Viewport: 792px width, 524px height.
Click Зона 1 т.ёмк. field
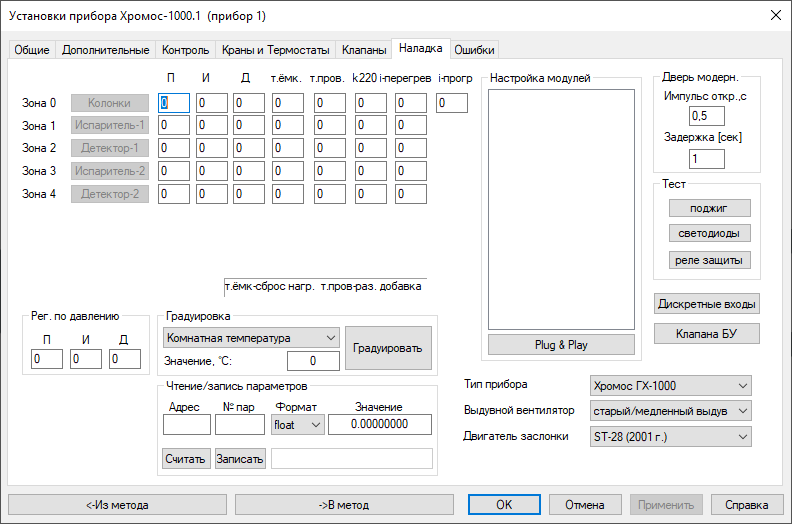click(x=288, y=125)
